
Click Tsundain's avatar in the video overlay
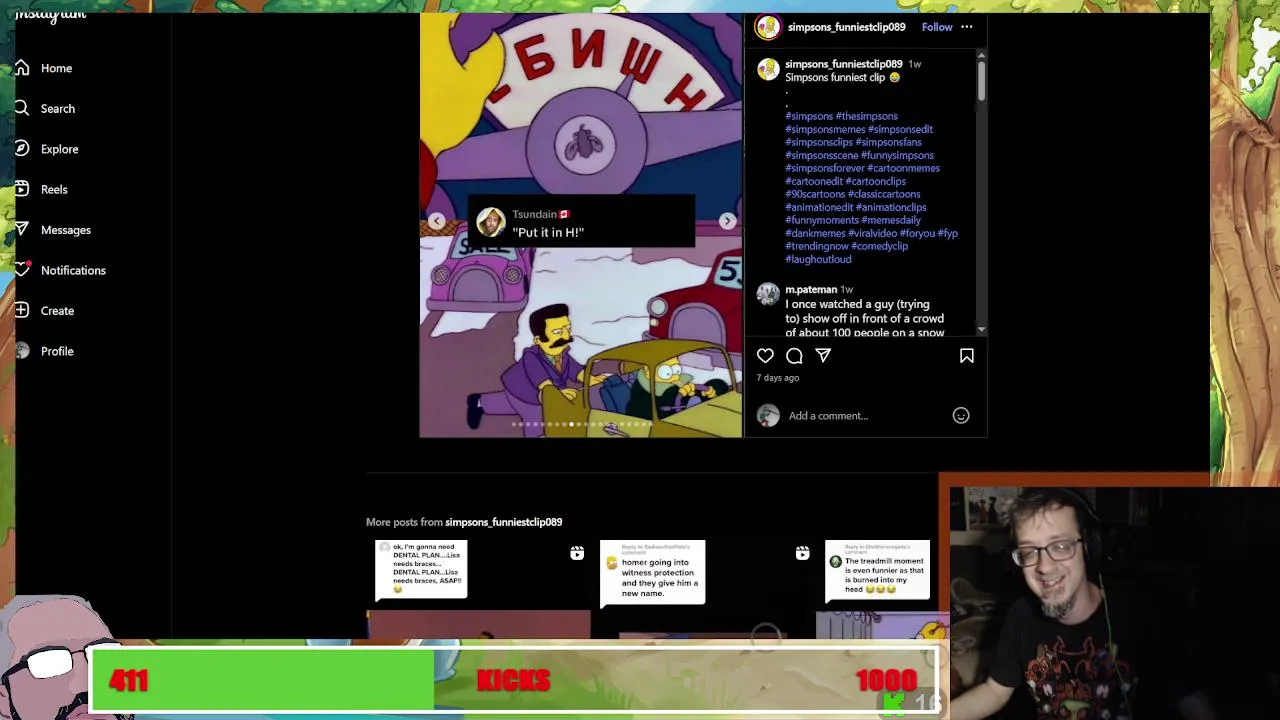point(491,222)
